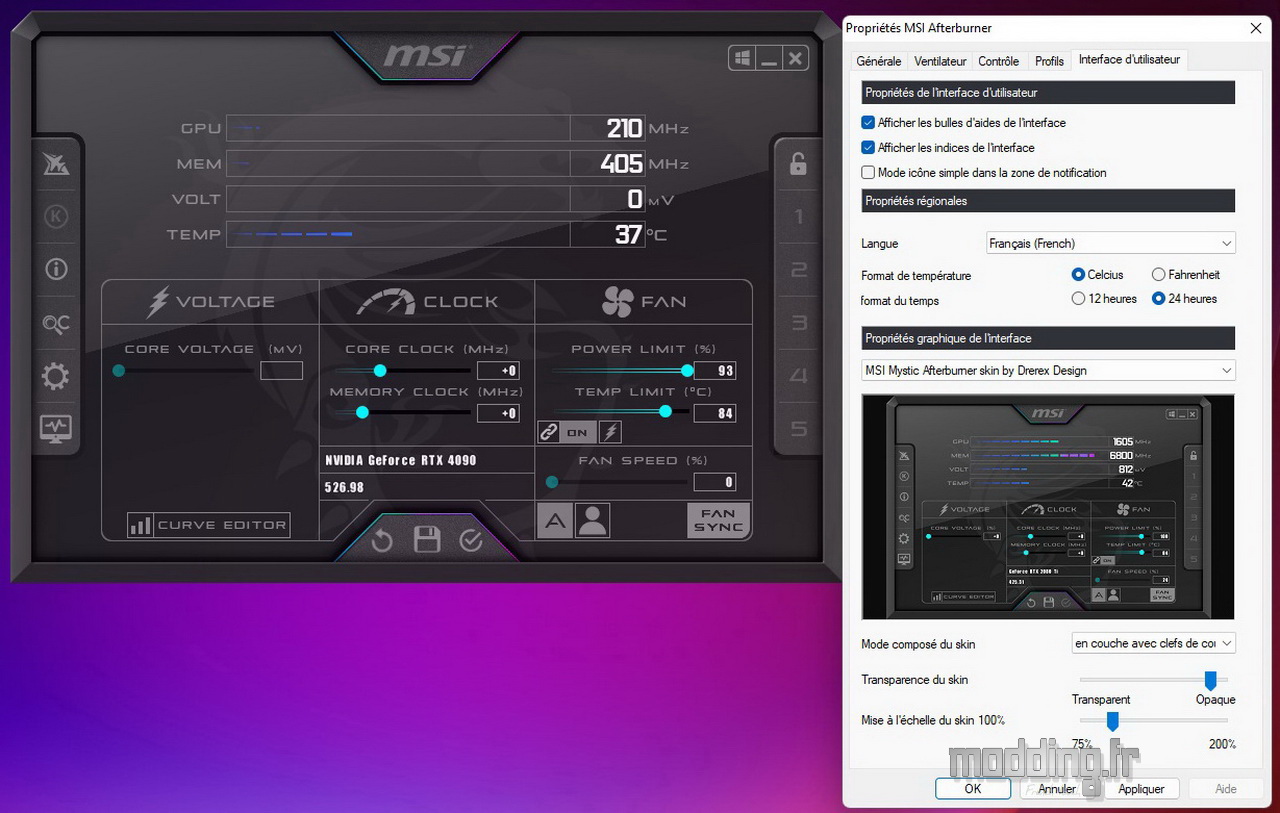Select 12 heures time format

[1078, 298]
